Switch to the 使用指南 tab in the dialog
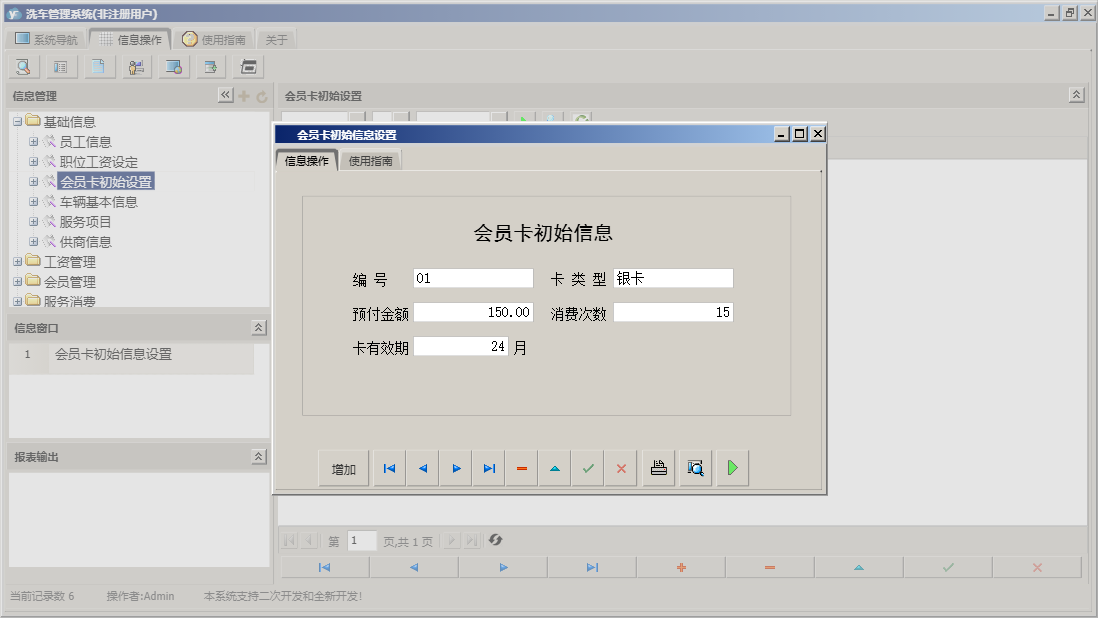The height and width of the screenshot is (618, 1098). 371,158
